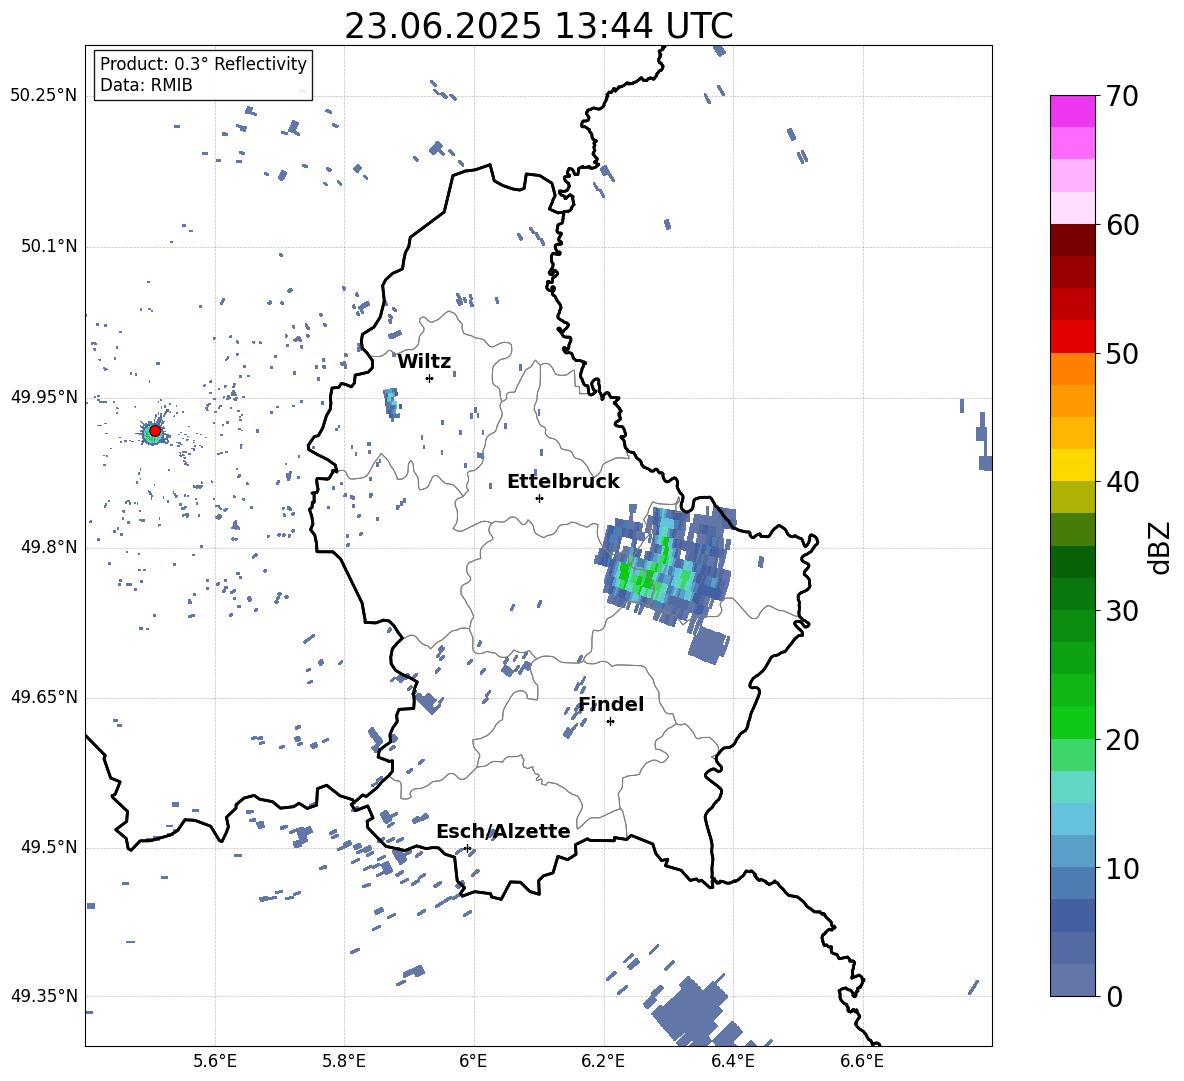This screenshot has width=1184, height=1081.
Task: Click the cross marker below Ettelbruck
Action: [539, 498]
